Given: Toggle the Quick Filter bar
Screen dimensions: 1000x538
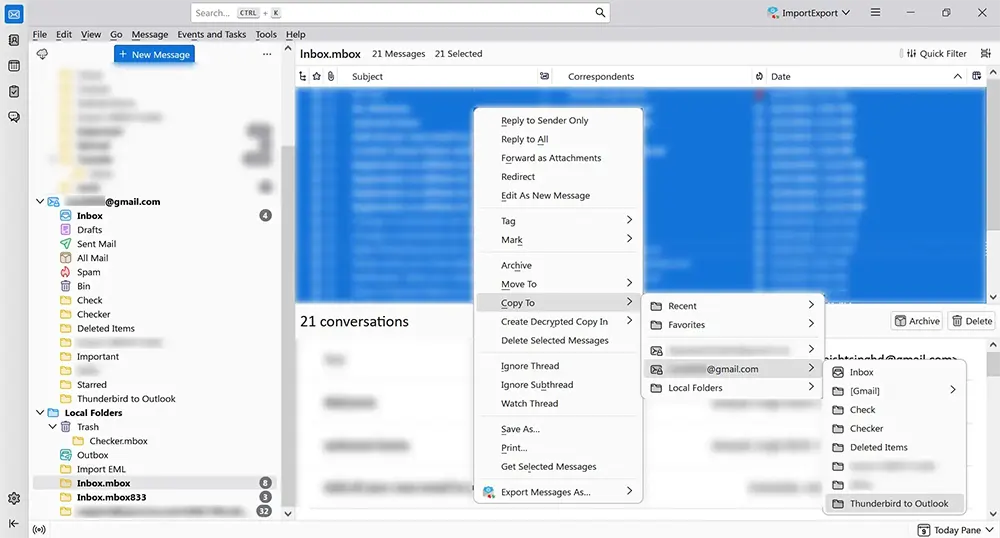Looking at the screenshot, I should [x=936, y=54].
